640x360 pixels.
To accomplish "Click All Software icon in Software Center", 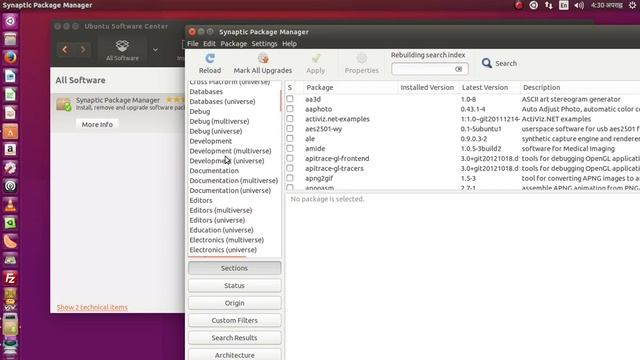I will click(x=122, y=50).
